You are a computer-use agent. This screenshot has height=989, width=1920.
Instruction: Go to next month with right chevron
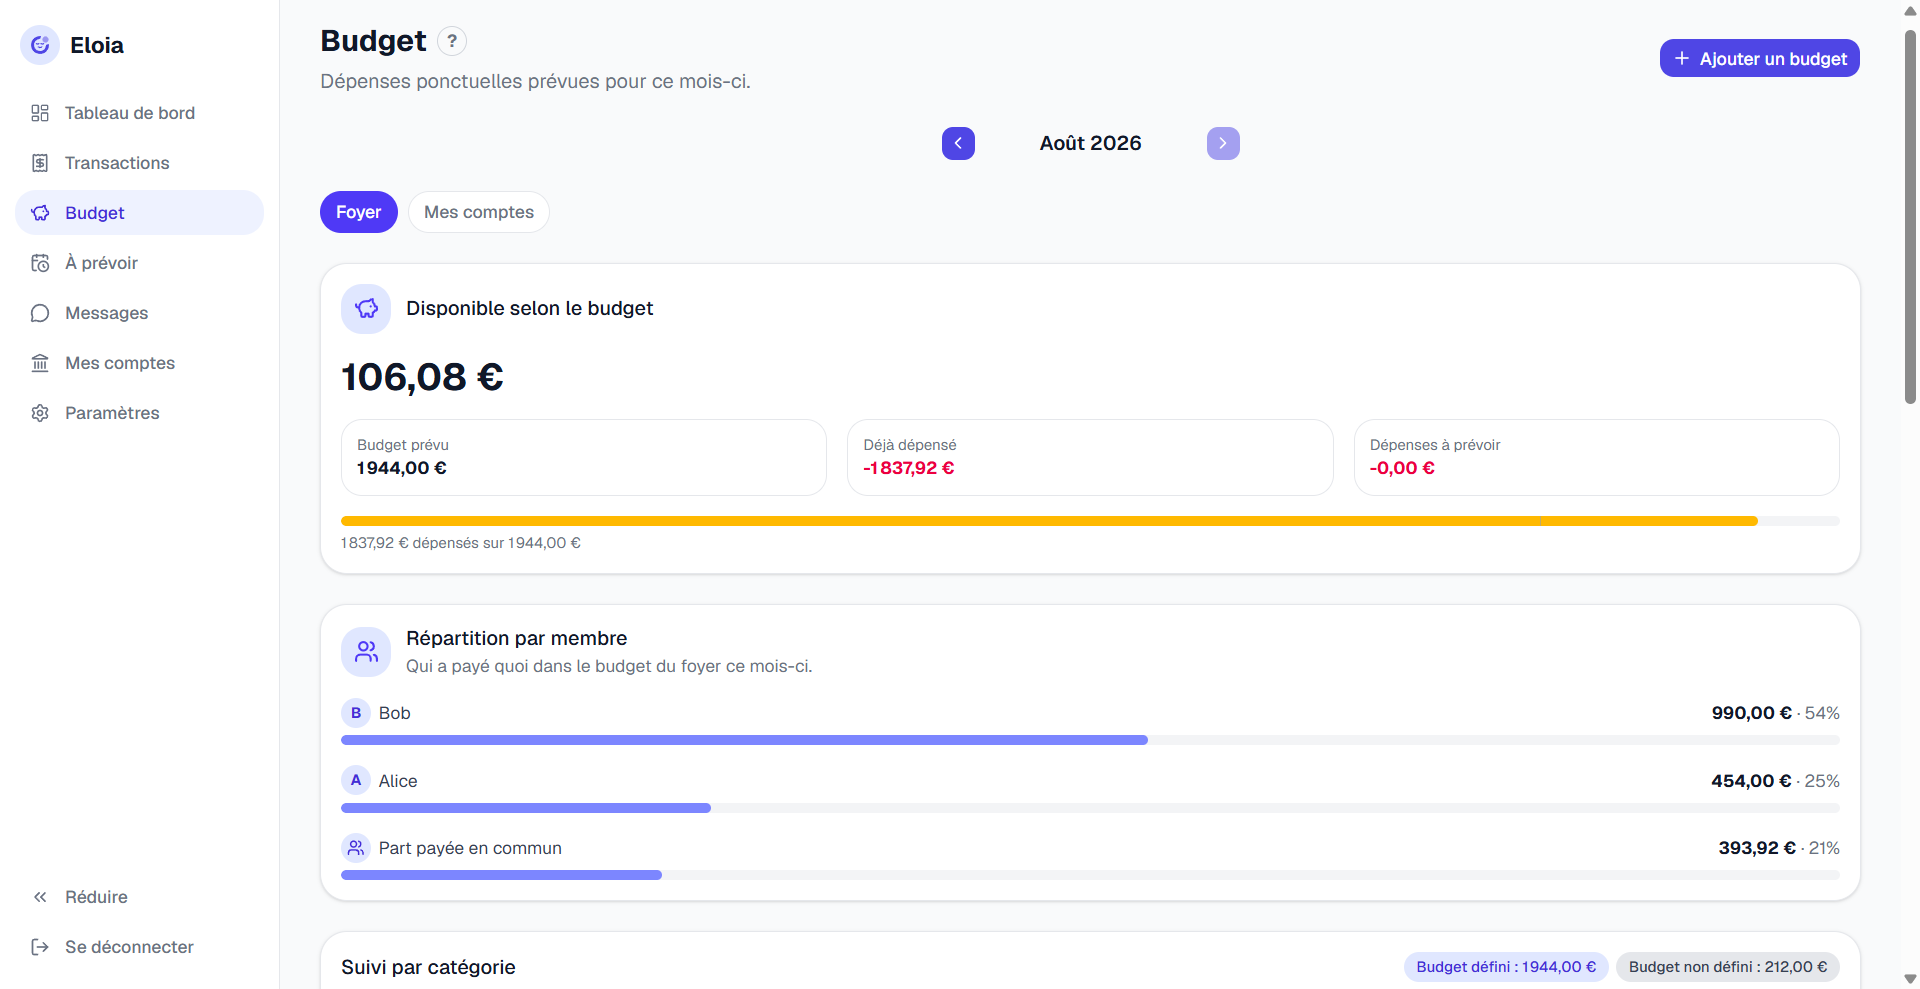[x=1223, y=143]
